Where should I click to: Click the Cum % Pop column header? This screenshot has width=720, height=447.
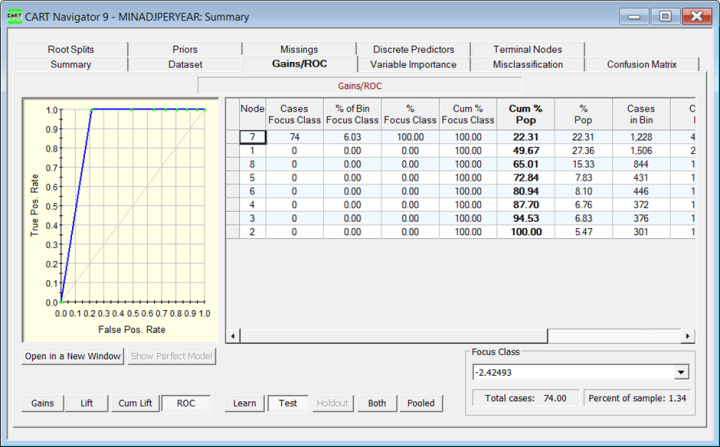pos(525,114)
